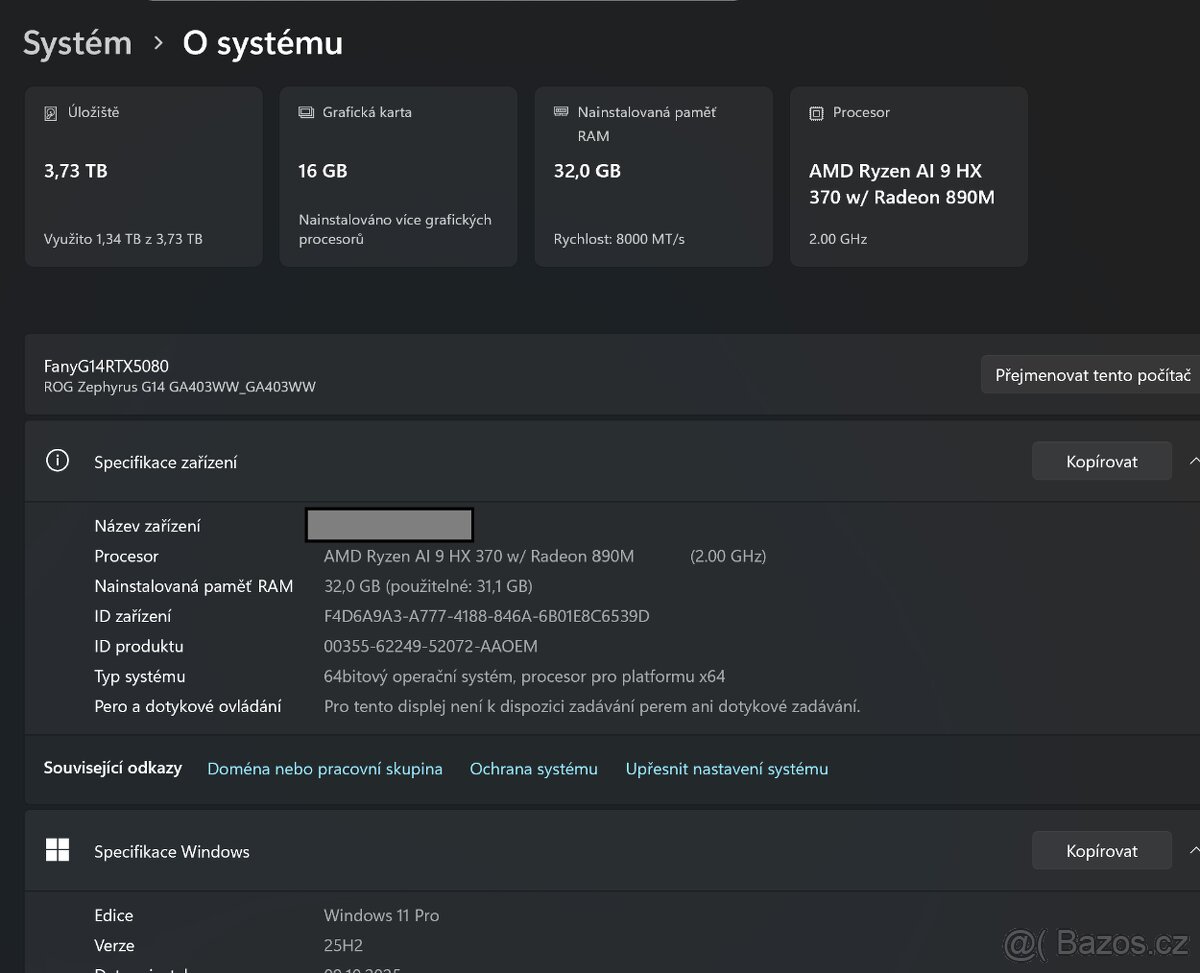This screenshot has width=1200, height=973.
Task: Click Systém in the breadcrumb
Action: coord(76,42)
